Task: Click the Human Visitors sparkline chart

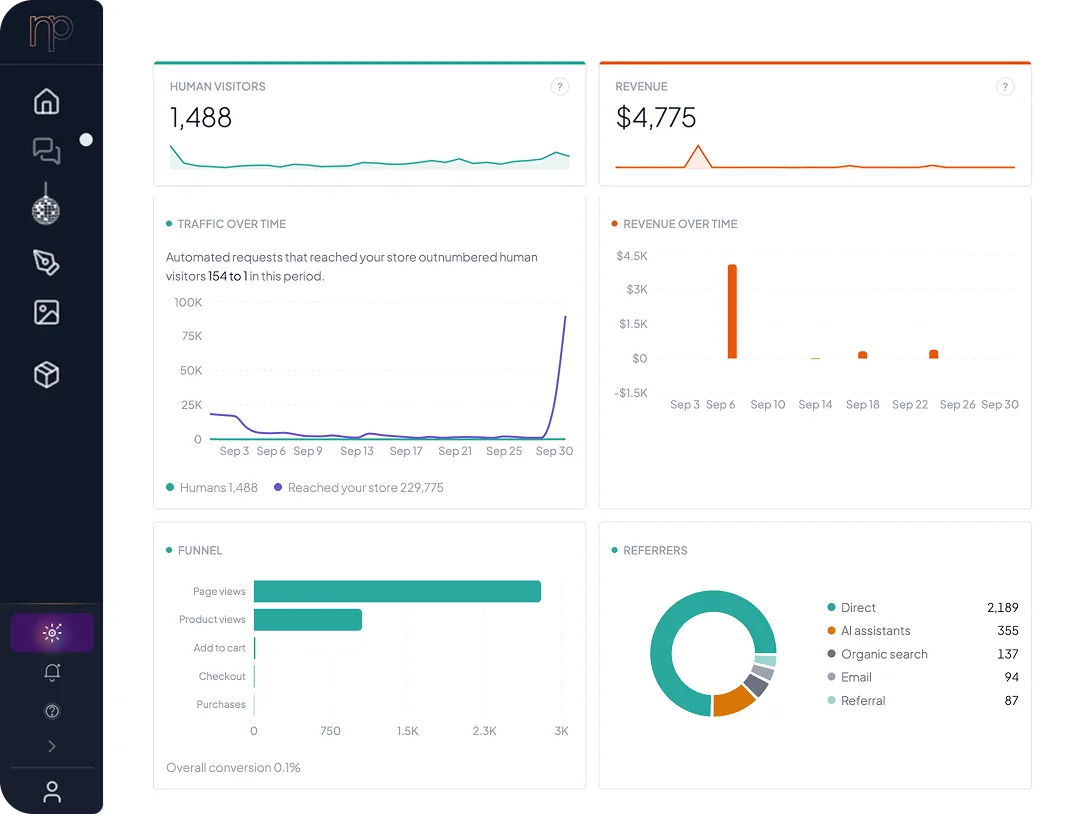Action: [x=369, y=157]
